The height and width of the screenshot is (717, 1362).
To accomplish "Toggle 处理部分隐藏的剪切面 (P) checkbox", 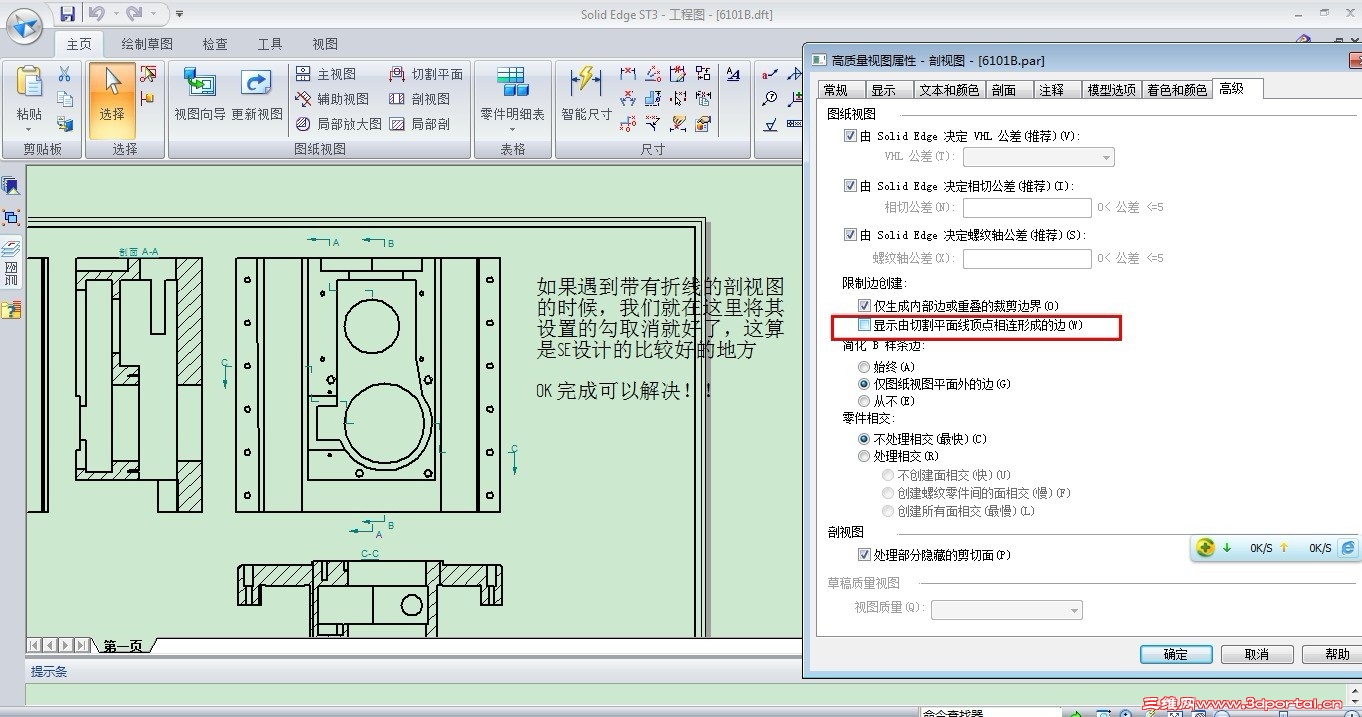I will [x=864, y=555].
